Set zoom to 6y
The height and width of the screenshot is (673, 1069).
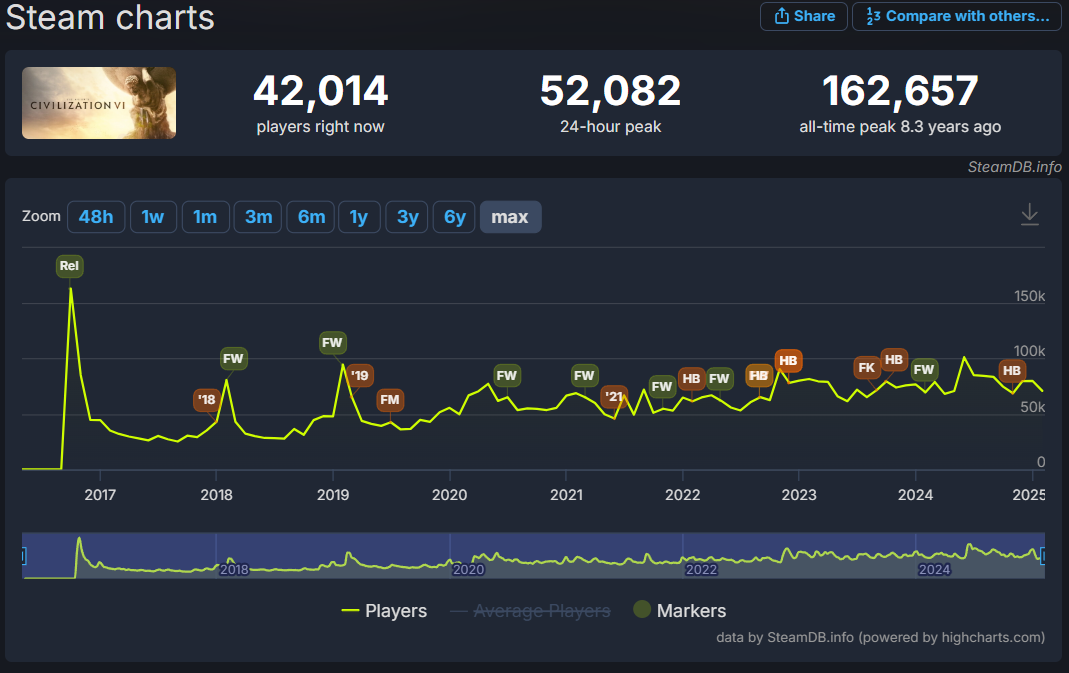pyautogui.click(x=454, y=217)
